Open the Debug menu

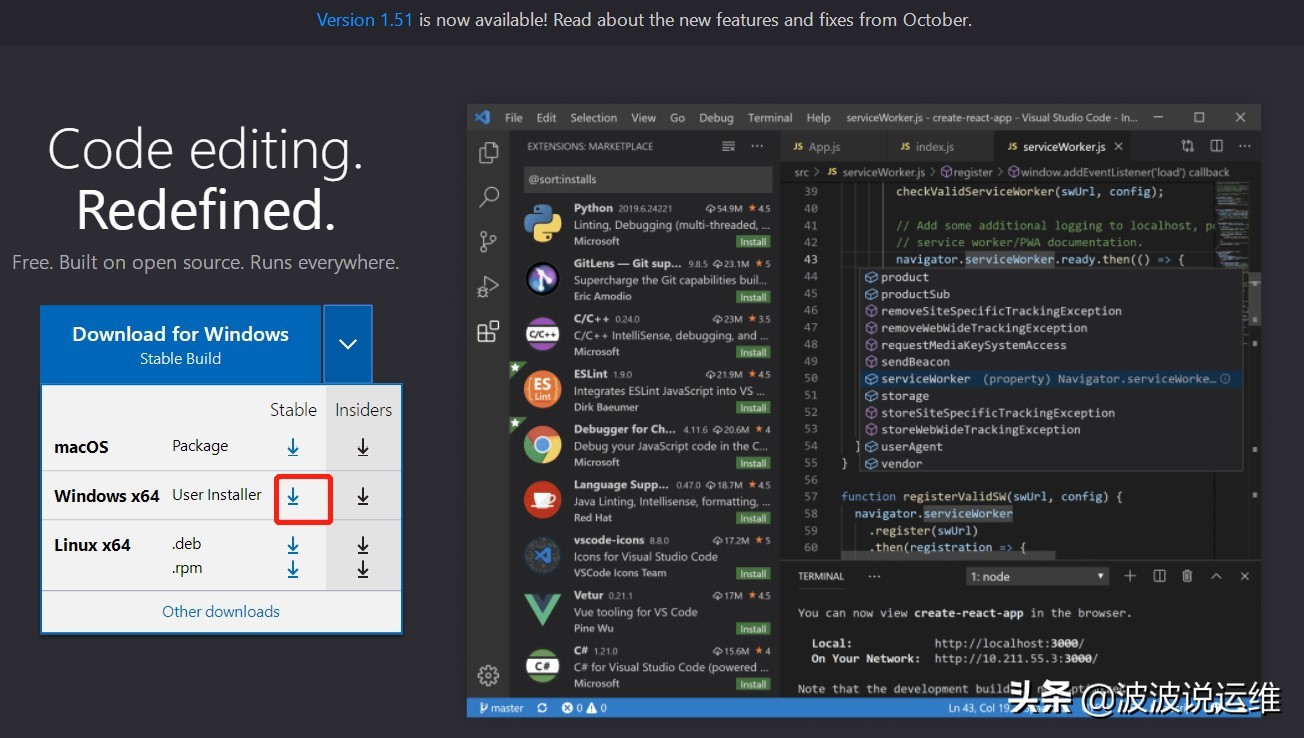(716, 117)
